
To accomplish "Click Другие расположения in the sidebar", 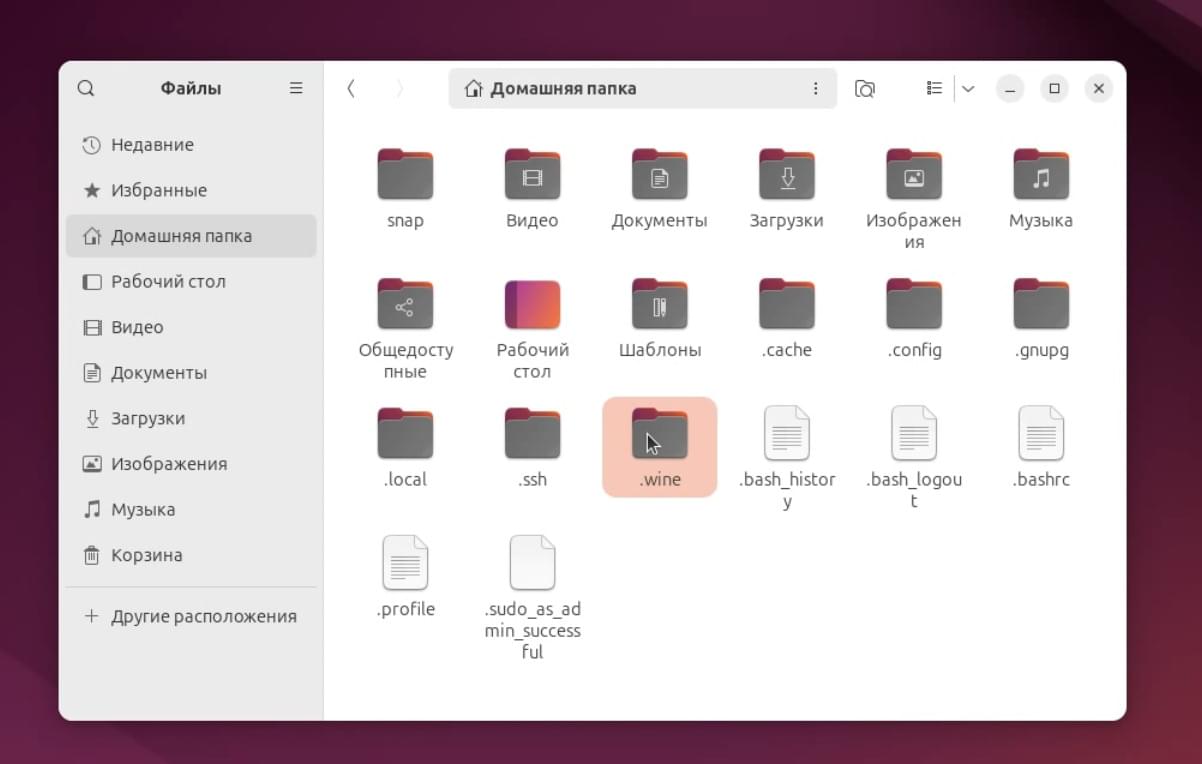I will tap(191, 616).
